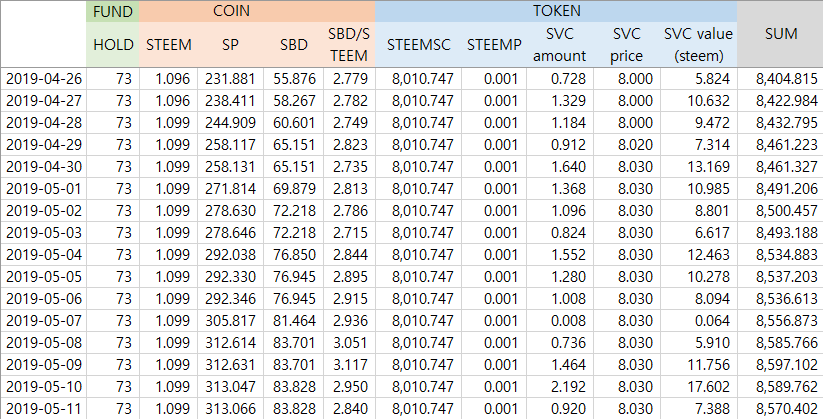Viewport: 823px width, 419px height.
Task: Select the SUM column header
Action: coord(780,34)
